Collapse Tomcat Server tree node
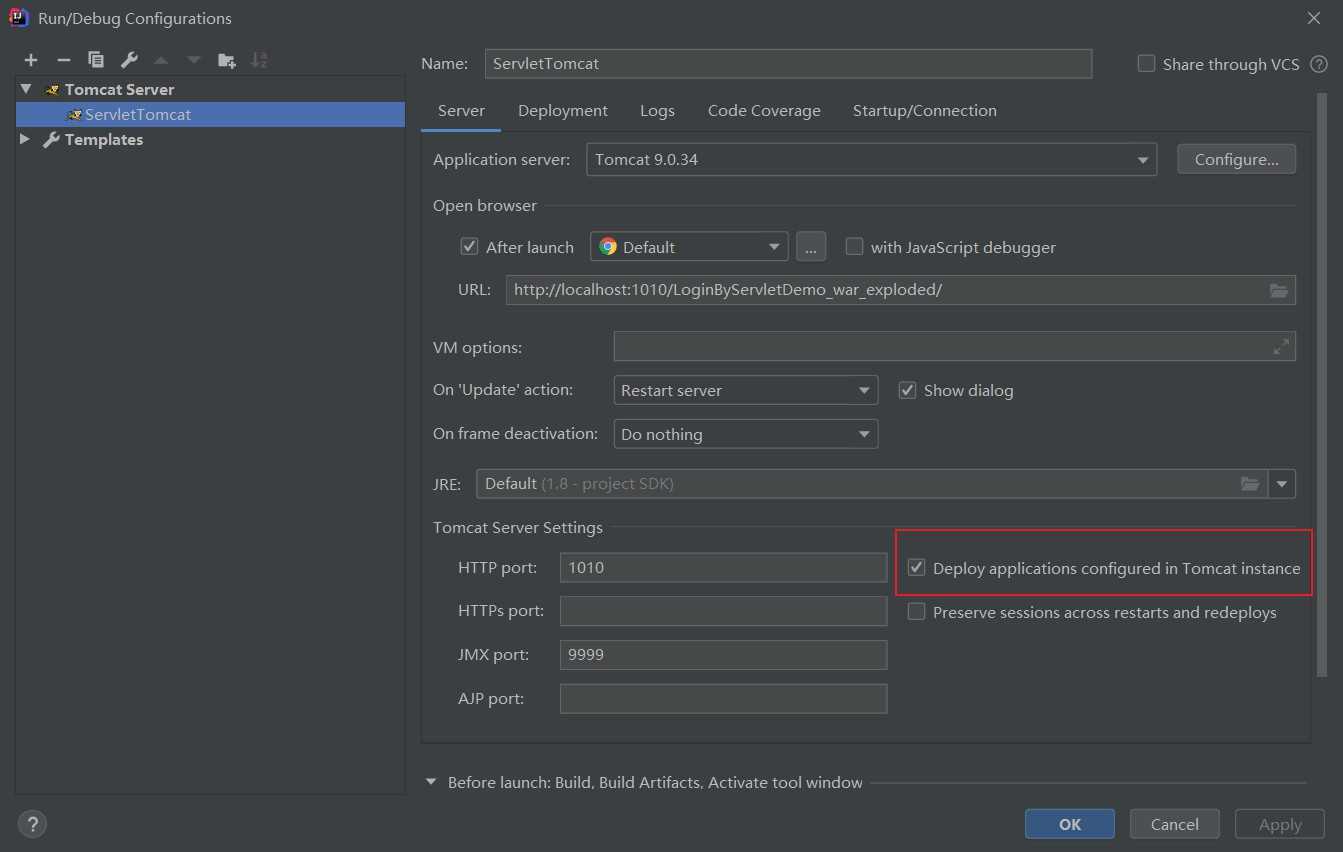Screen dimensions: 1343x852 point(26,89)
